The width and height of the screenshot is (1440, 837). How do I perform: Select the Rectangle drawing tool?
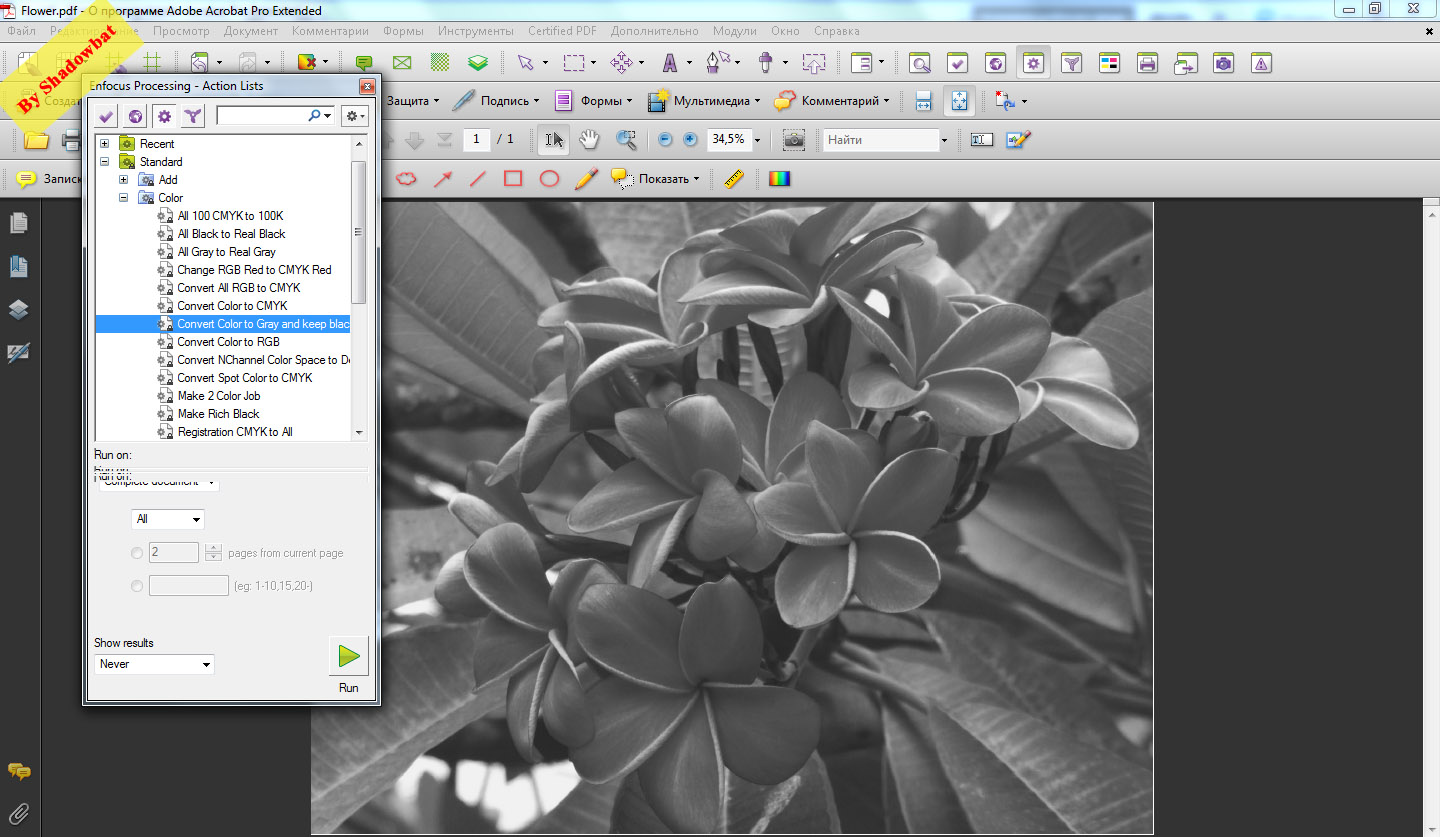pos(513,179)
